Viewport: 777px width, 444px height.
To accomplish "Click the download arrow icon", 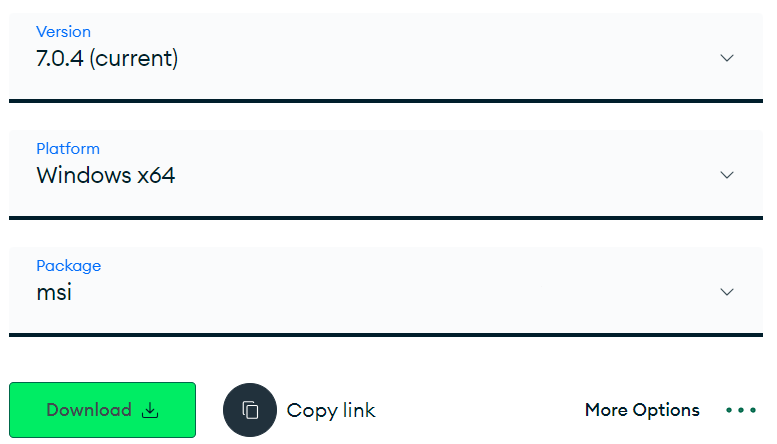I will (x=150, y=410).
